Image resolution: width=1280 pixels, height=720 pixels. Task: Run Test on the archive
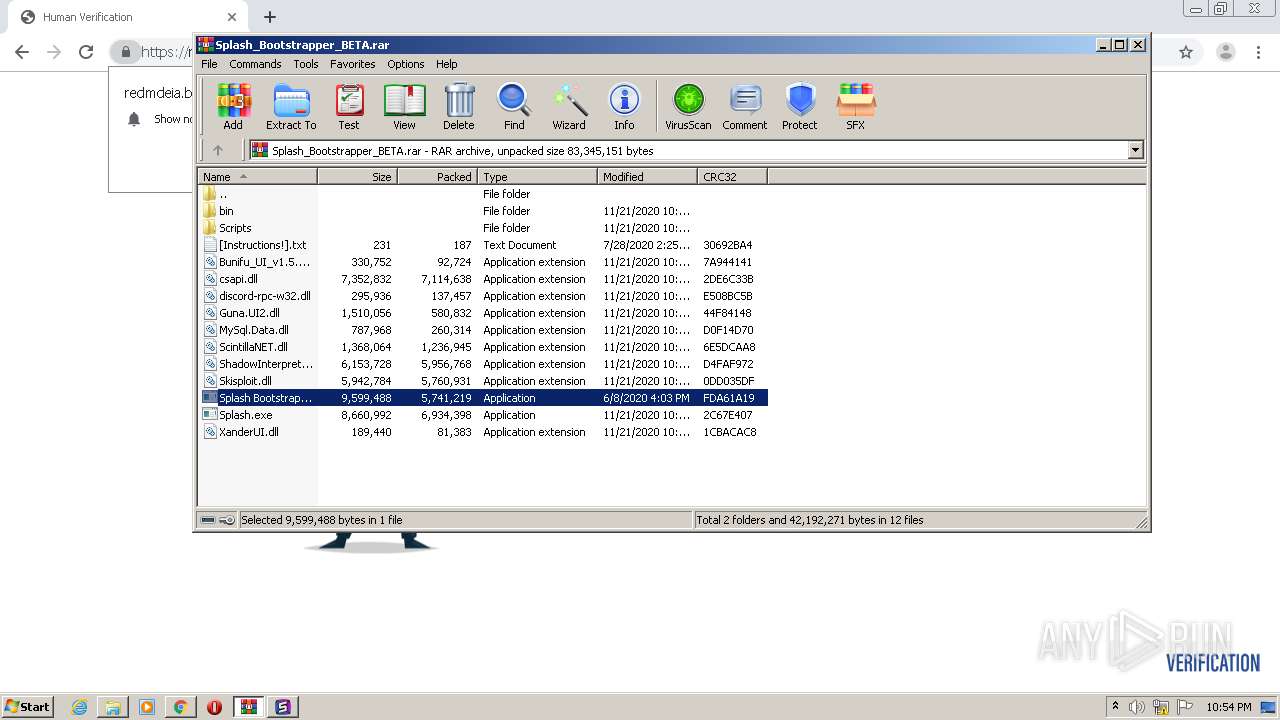coord(348,106)
